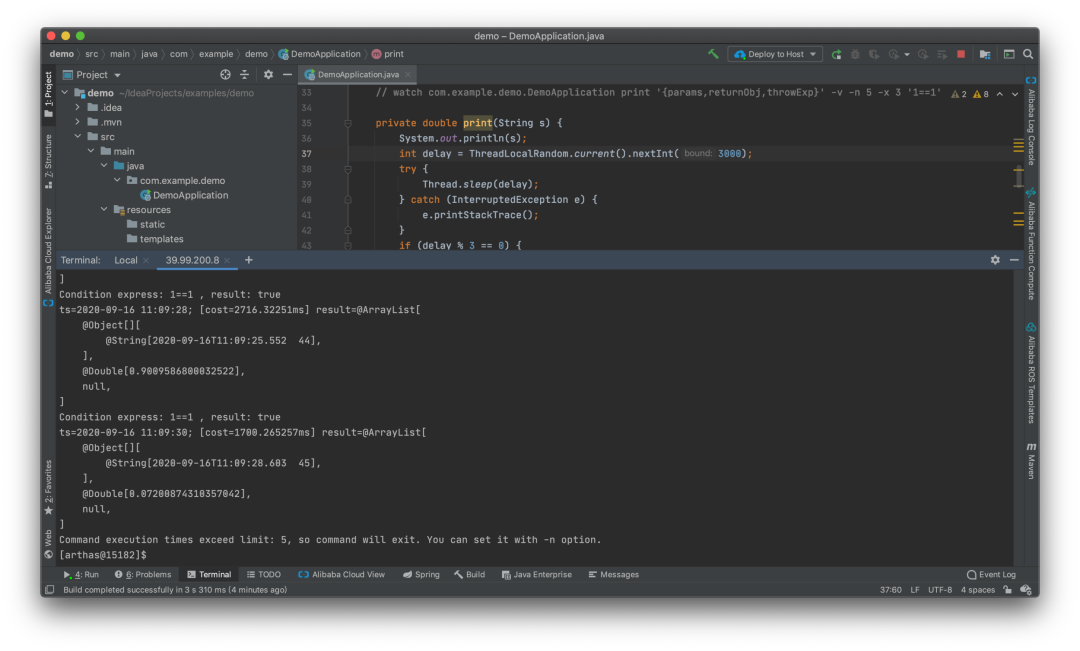Collapse the resources folder node

[104, 210]
